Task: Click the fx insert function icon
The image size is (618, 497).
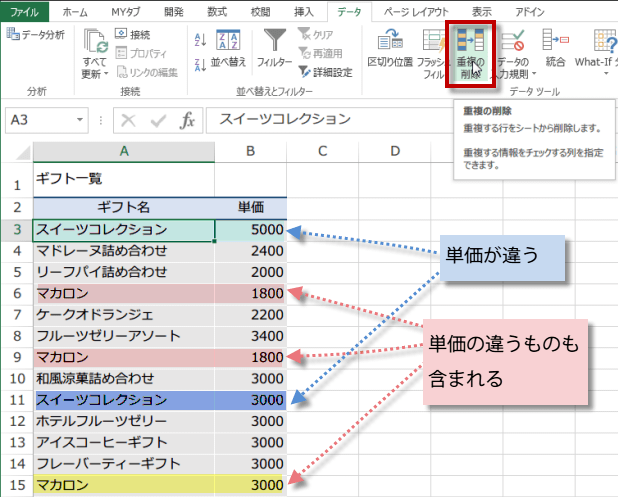Action: coord(186,120)
